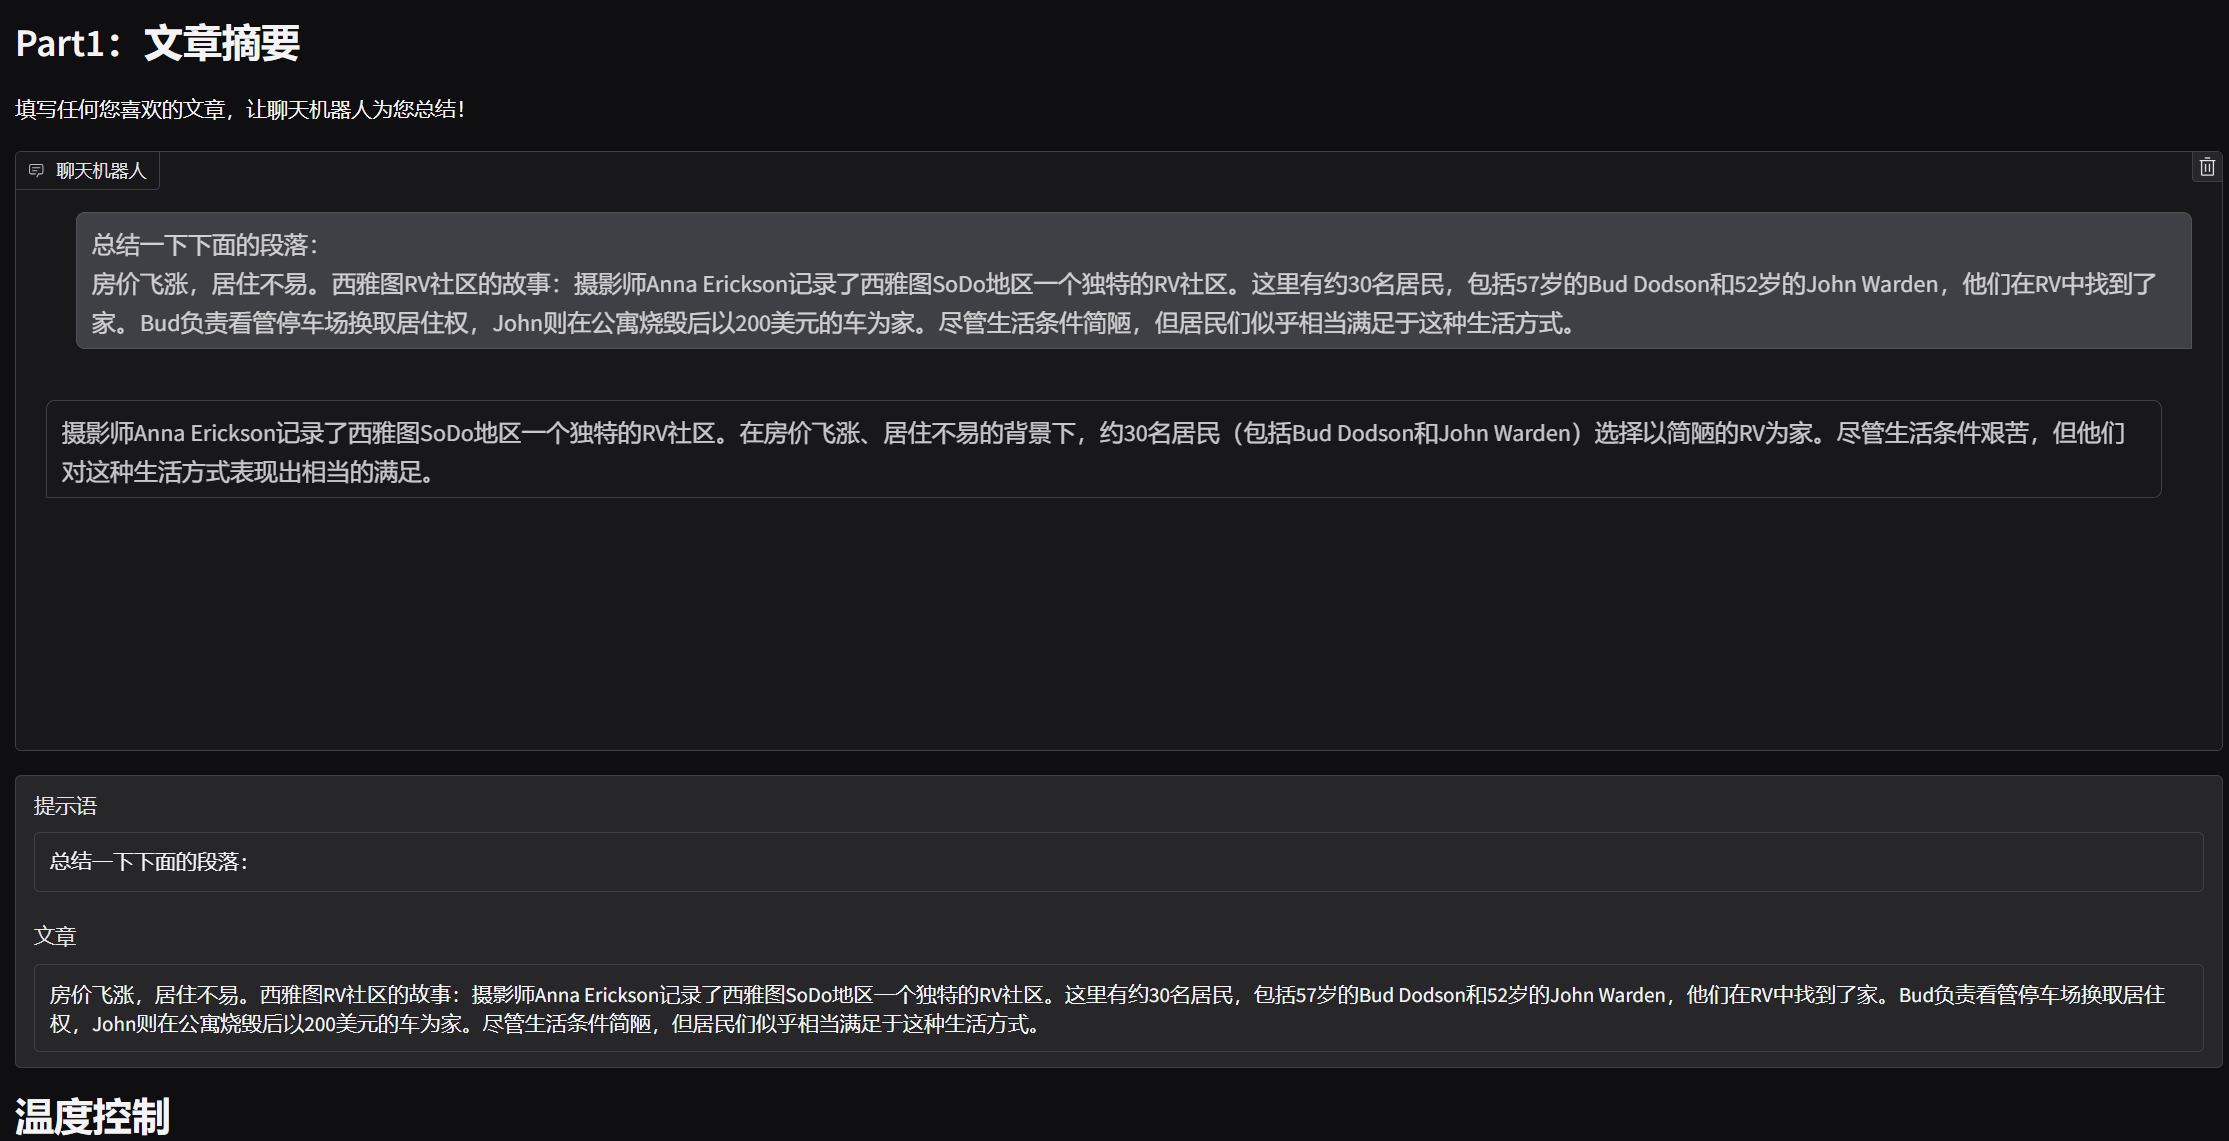Click the 提示语 field label

(x=65, y=806)
